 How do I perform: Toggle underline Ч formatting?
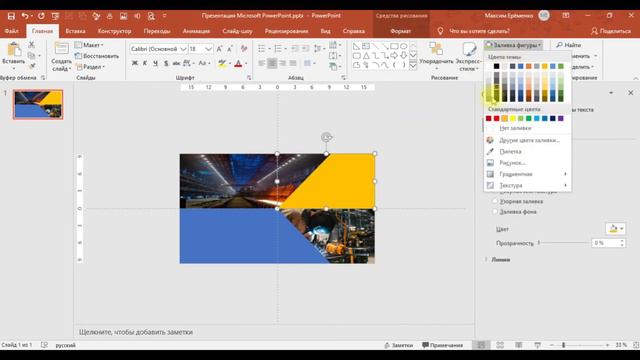[x=155, y=63]
